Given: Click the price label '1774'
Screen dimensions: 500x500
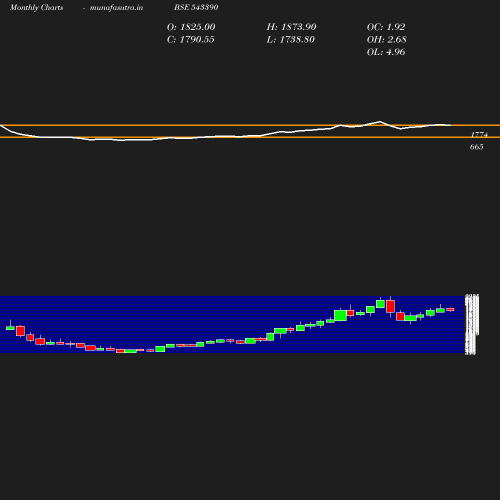Looking at the screenshot, I should tap(479, 135).
